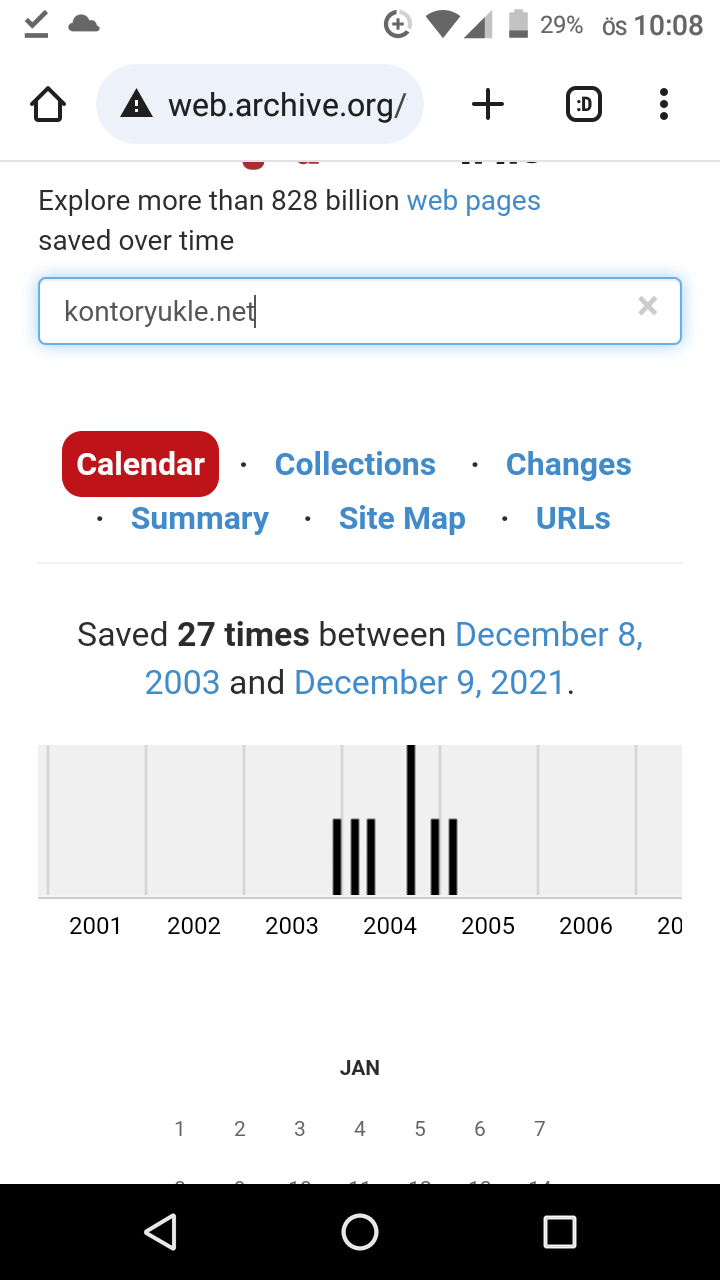Screen dimensions: 720x1280
Task: Open the browser three-dot menu
Action: pos(664,104)
